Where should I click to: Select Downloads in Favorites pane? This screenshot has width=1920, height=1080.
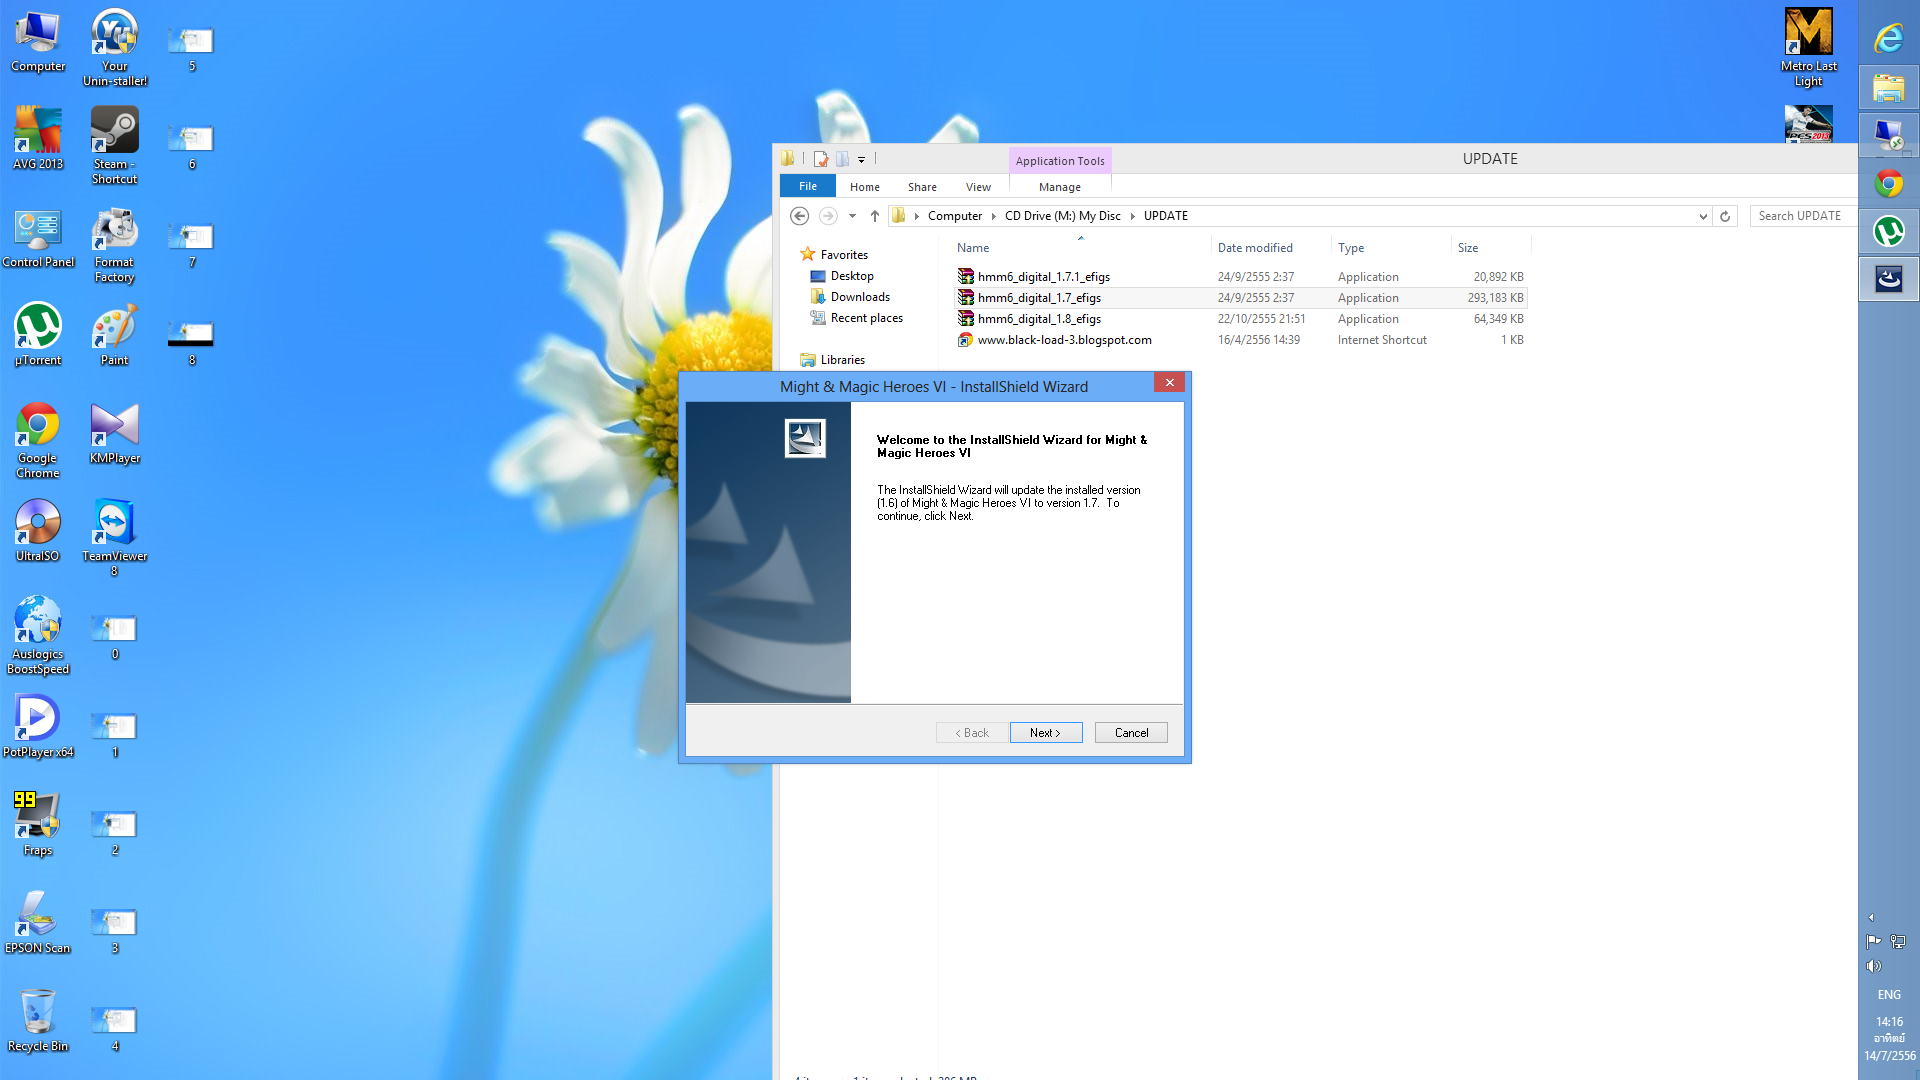(859, 297)
